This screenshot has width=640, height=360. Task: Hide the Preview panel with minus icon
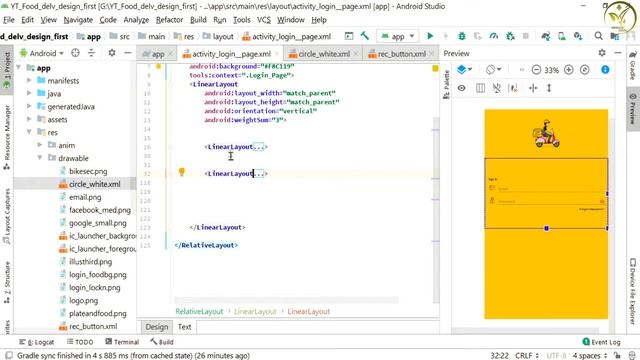pyautogui.click(x=618, y=53)
